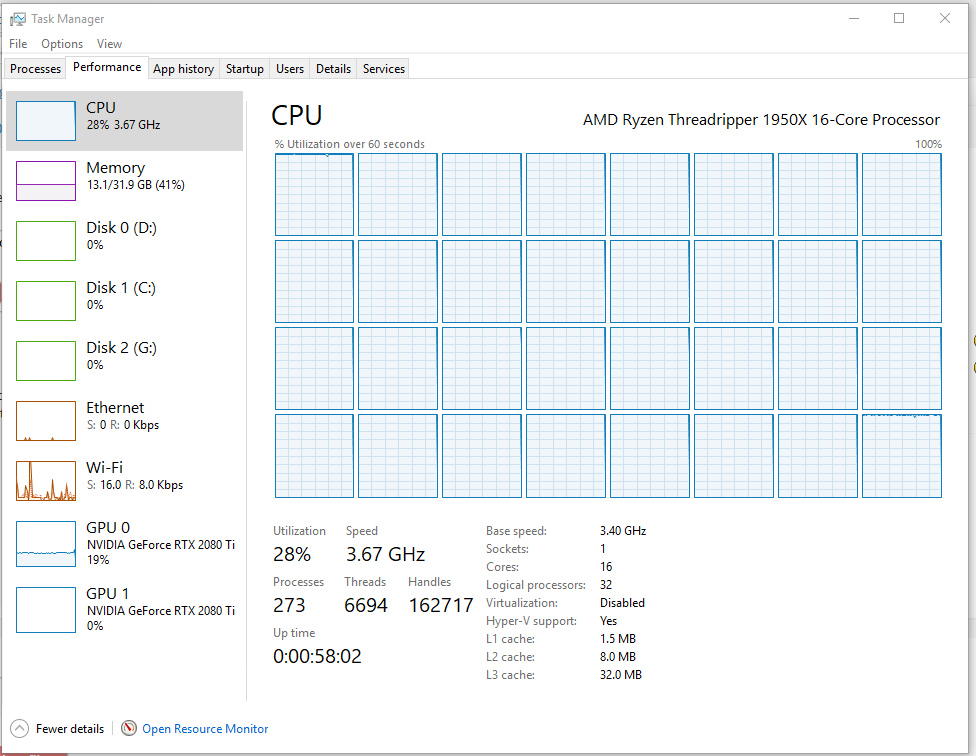This screenshot has height=756, width=976.
Task: Click the Resource Monitor gauge icon
Action: (129, 728)
